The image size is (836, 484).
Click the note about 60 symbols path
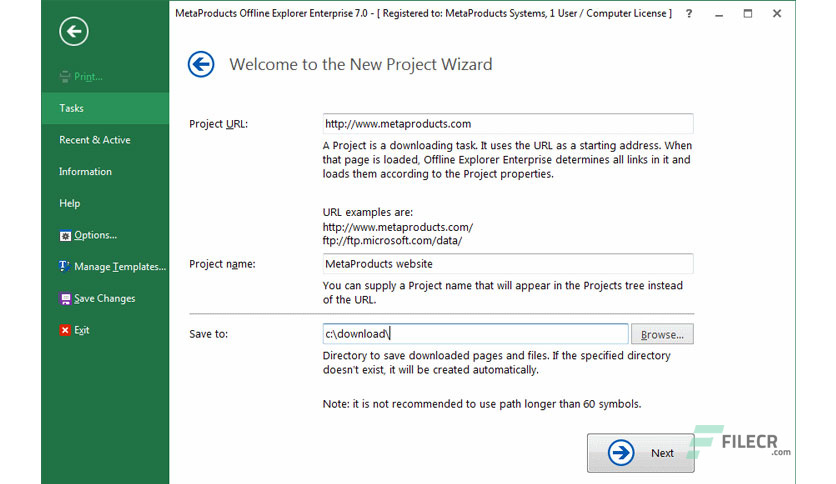click(482, 404)
